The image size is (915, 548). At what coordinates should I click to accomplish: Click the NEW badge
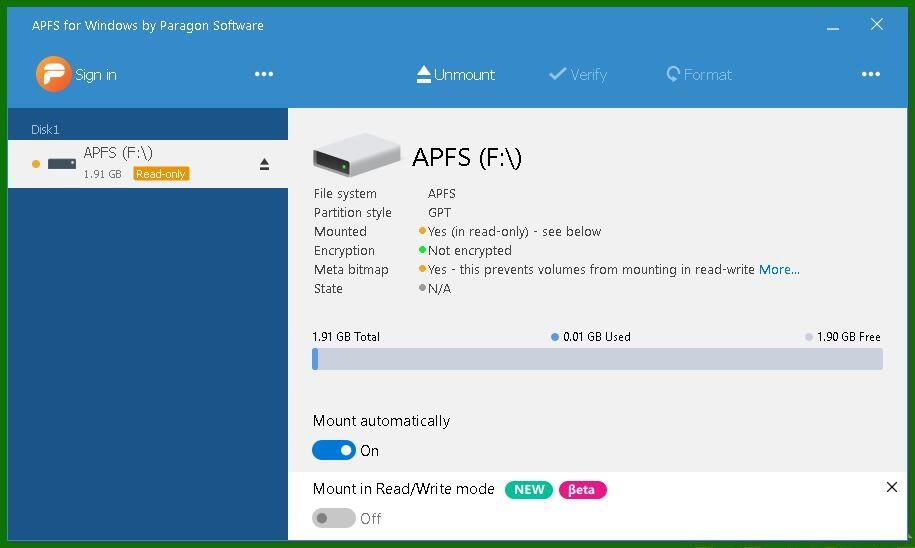[x=529, y=490]
